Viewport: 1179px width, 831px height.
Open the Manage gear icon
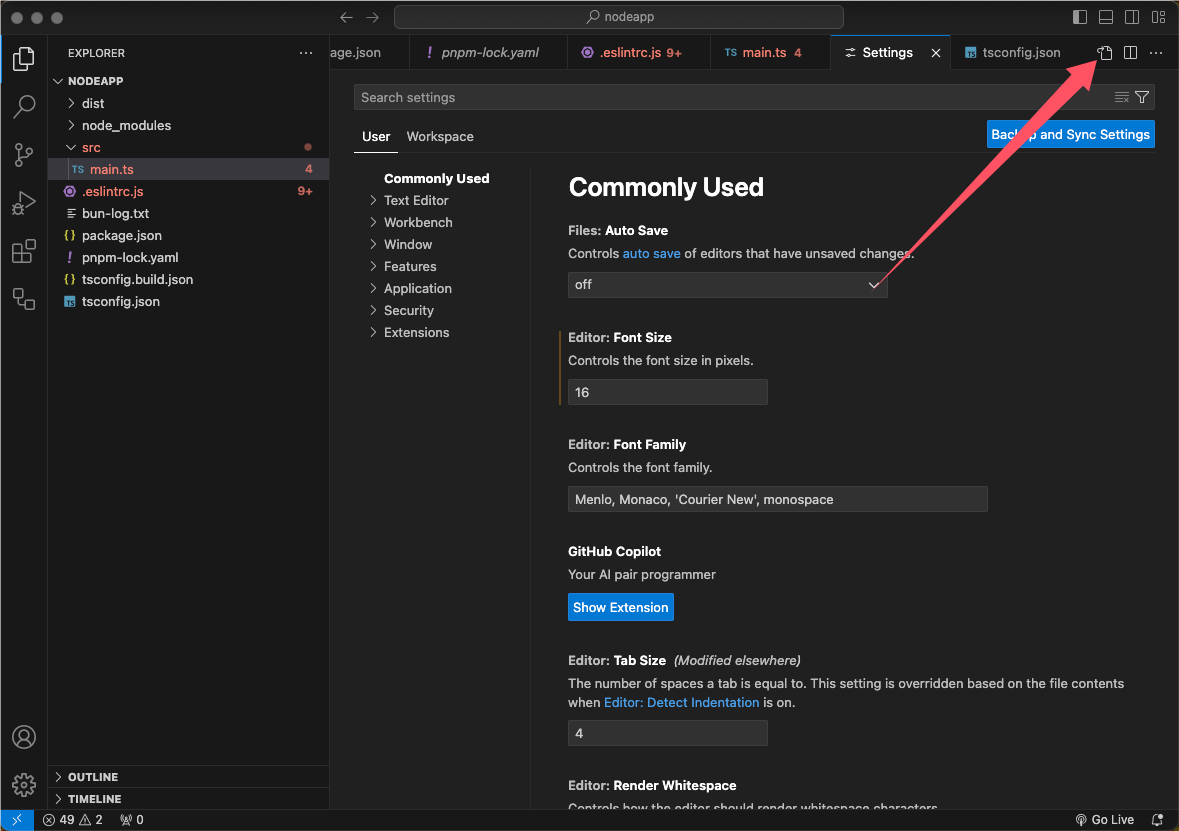(x=24, y=784)
